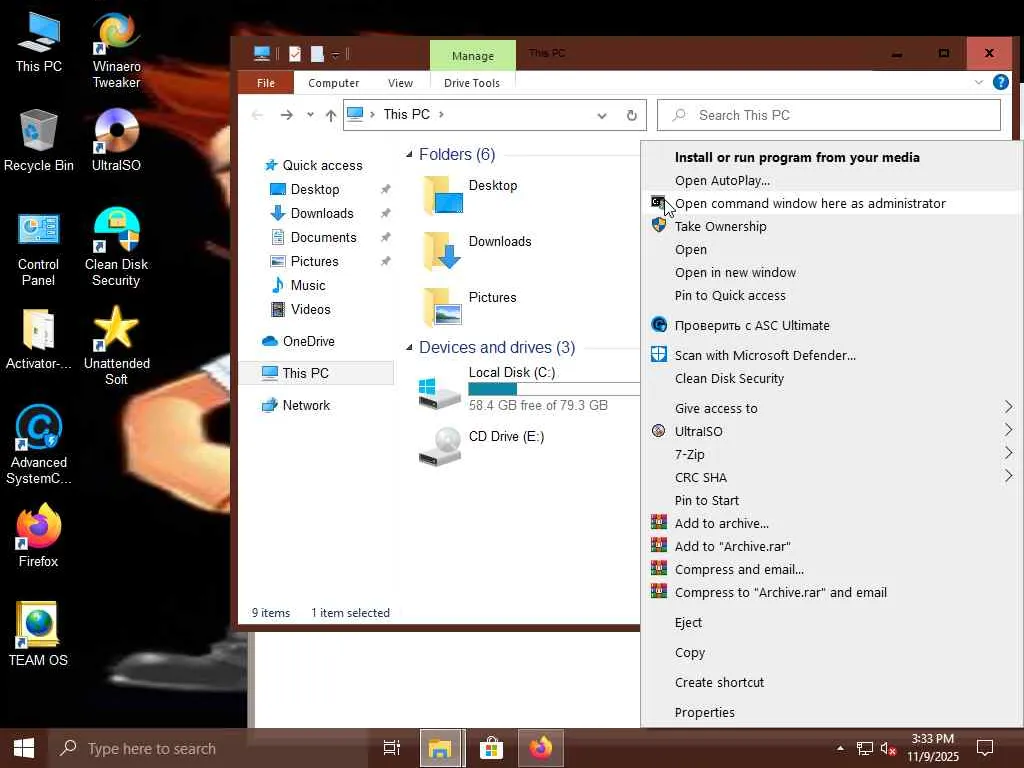This screenshot has height=768, width=1024.
Task: Choose Open command window here as administrator
Action: 831,203
